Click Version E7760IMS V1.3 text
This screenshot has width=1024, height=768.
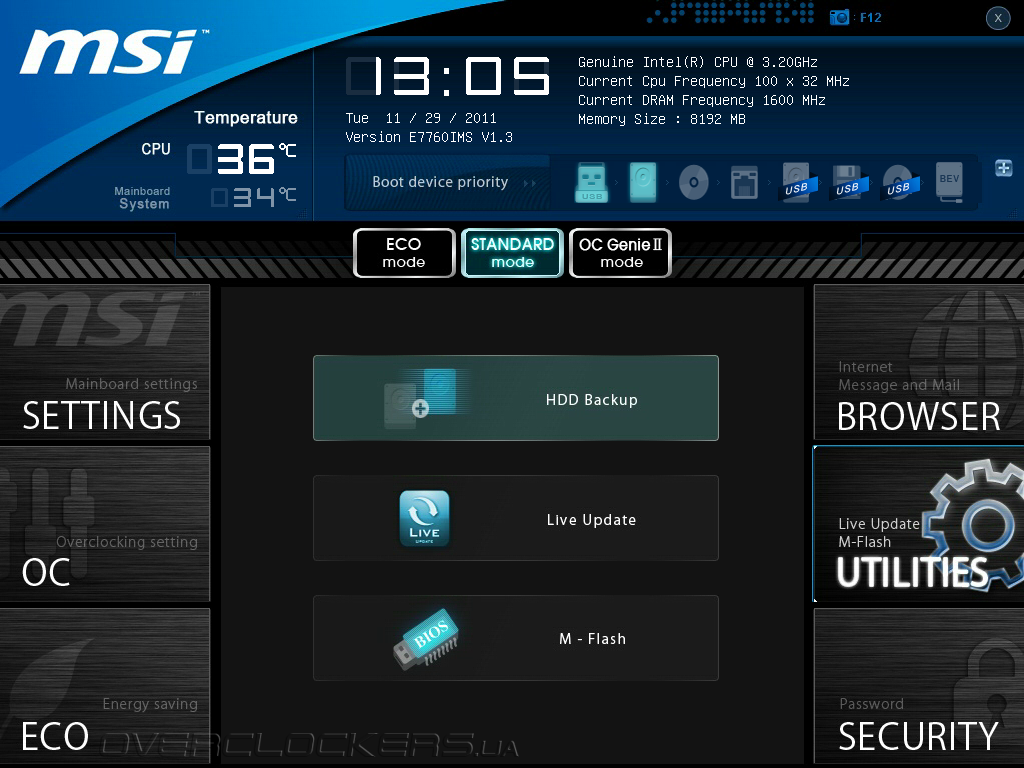point(429,137)
